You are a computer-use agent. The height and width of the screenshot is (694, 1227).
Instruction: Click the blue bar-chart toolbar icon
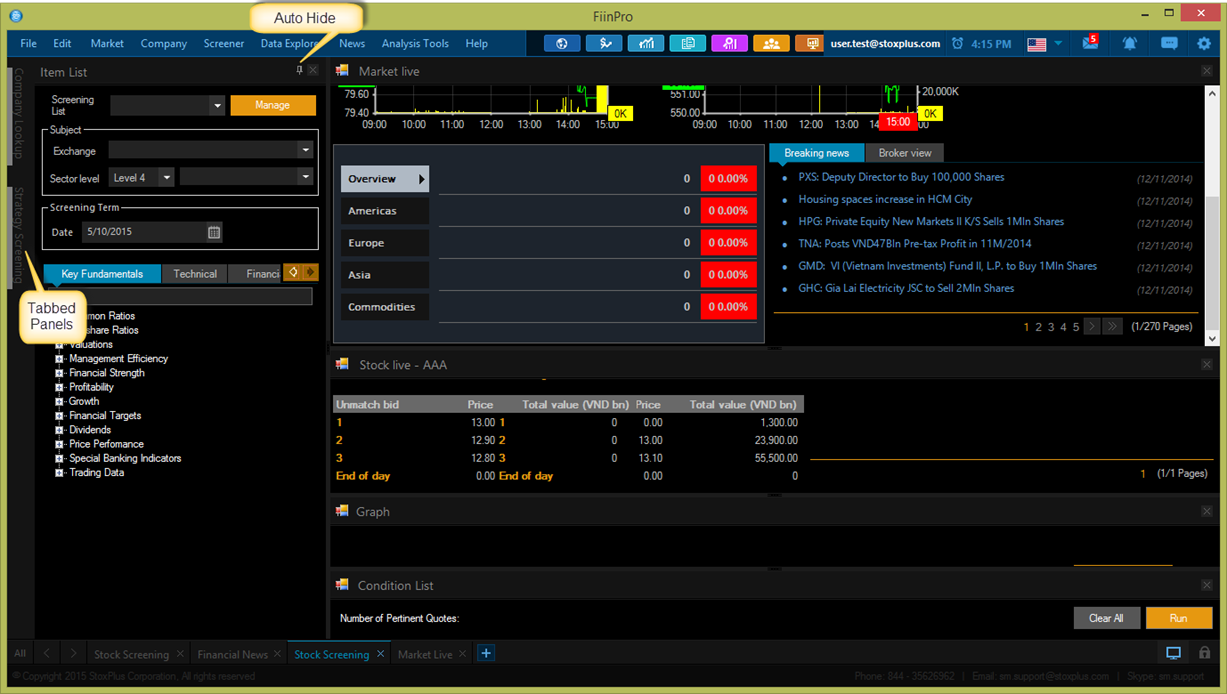(646, 43)
